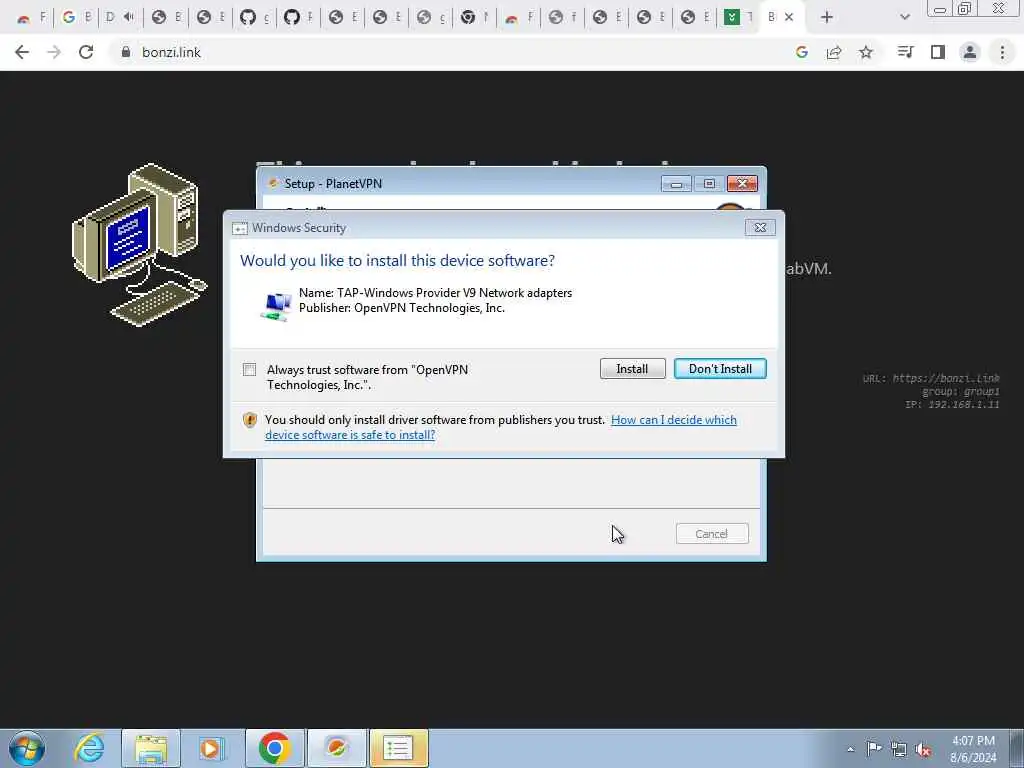This screenshot has width=1024, height=768.
Task: Choose Don't Install for the device software
Action: tap(720, 369)
